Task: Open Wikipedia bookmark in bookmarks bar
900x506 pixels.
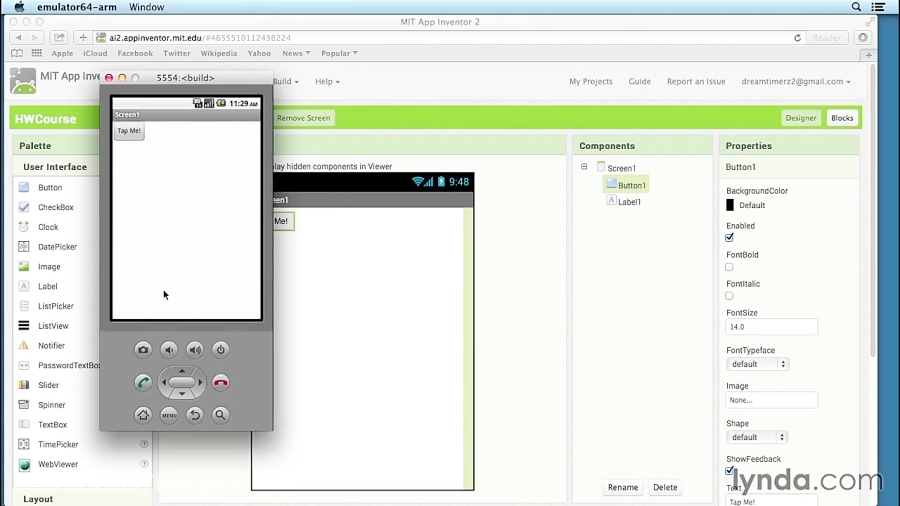Action: pos(218,53)
